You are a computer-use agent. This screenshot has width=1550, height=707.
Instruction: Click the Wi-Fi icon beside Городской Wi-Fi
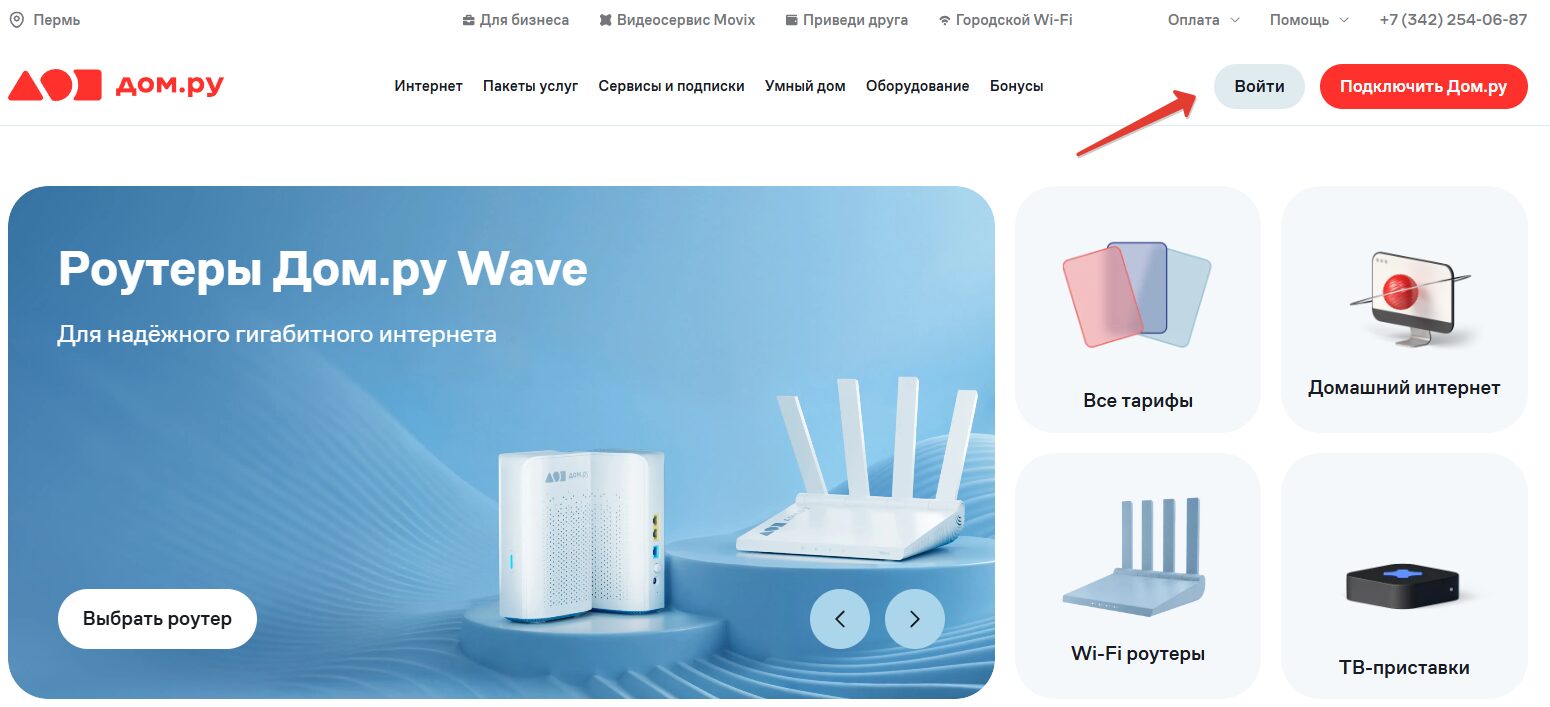pos(945,20)
